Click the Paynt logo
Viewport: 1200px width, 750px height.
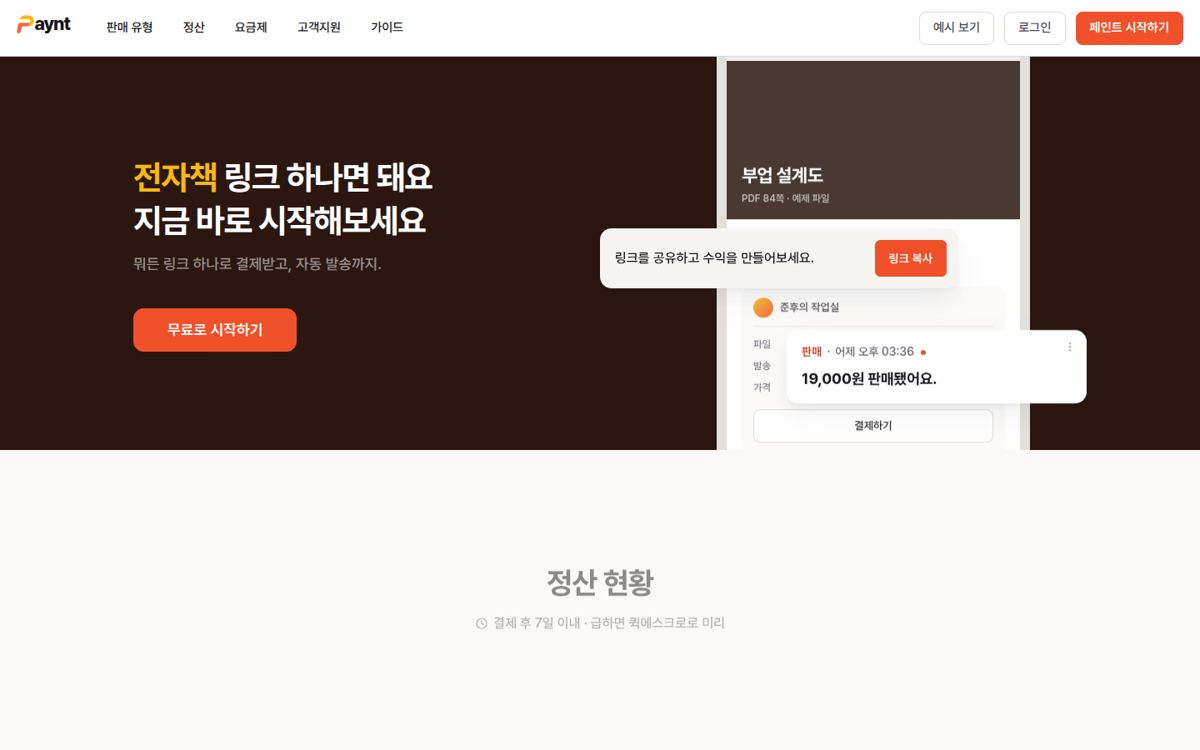point(44,25)
